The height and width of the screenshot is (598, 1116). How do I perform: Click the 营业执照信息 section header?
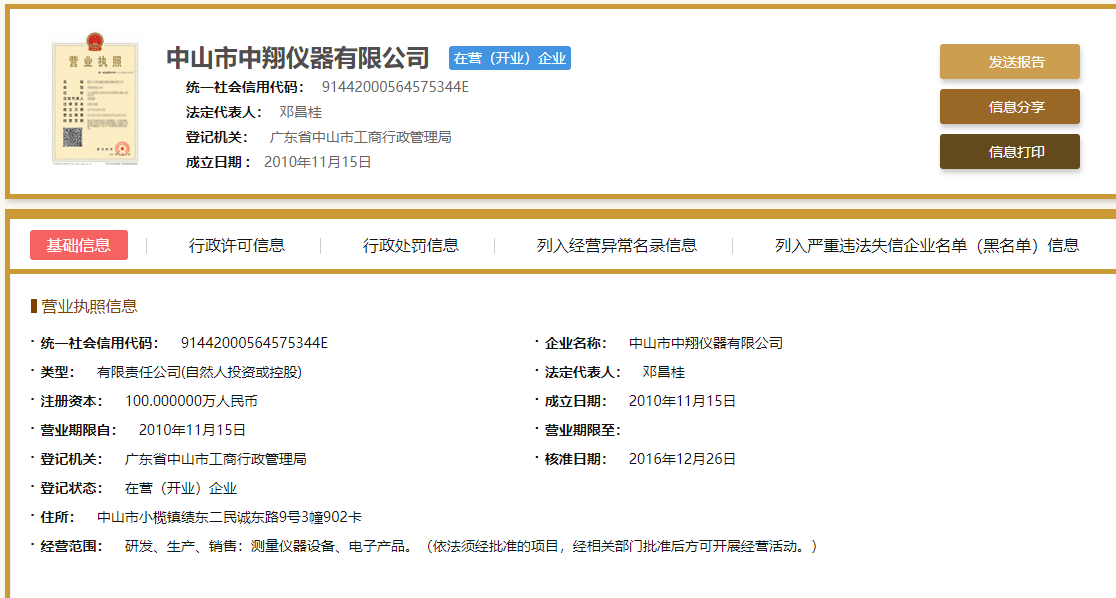(89, 306)
